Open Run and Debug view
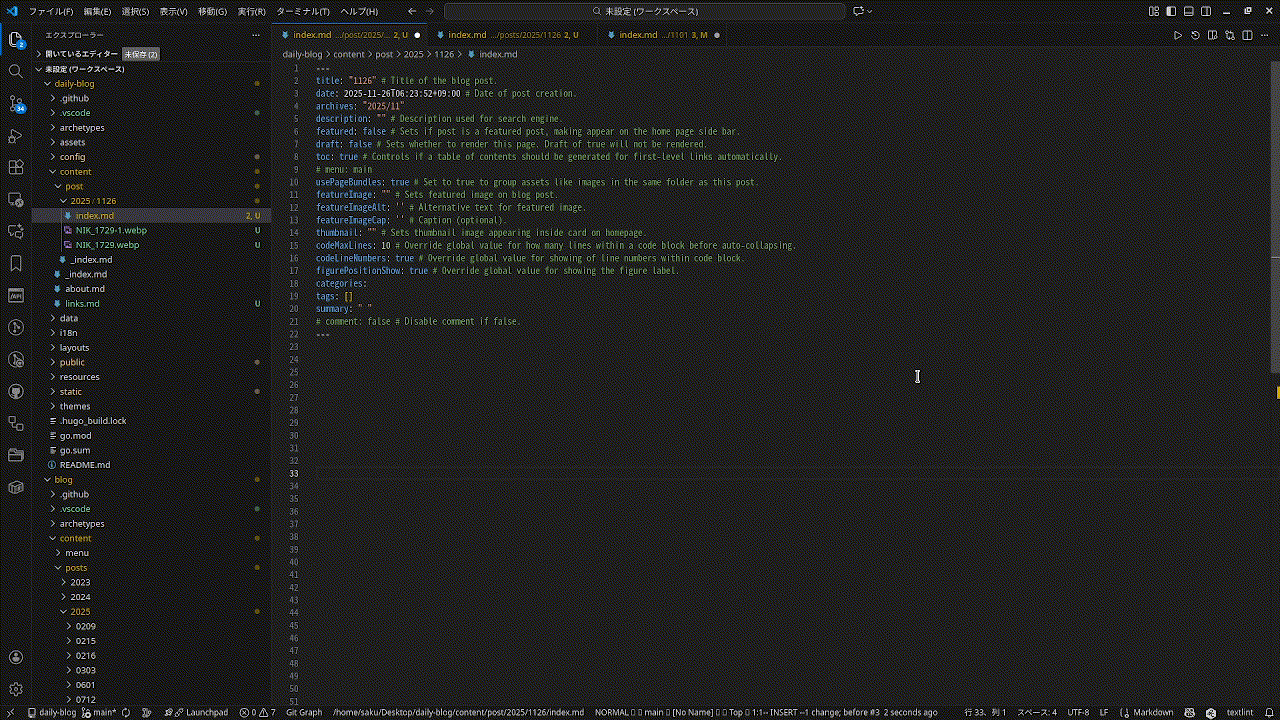The image size is (1280, 720). 16,136
